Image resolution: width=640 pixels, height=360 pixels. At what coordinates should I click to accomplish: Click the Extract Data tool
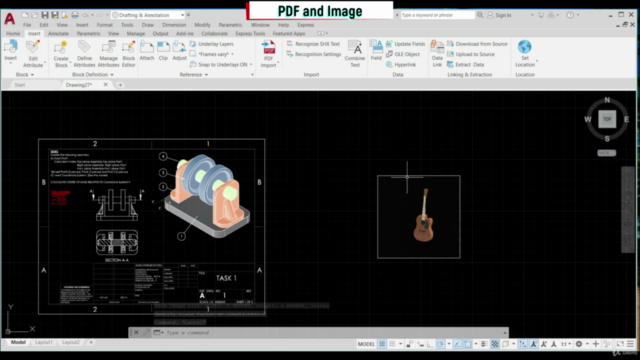coord(465,64)
